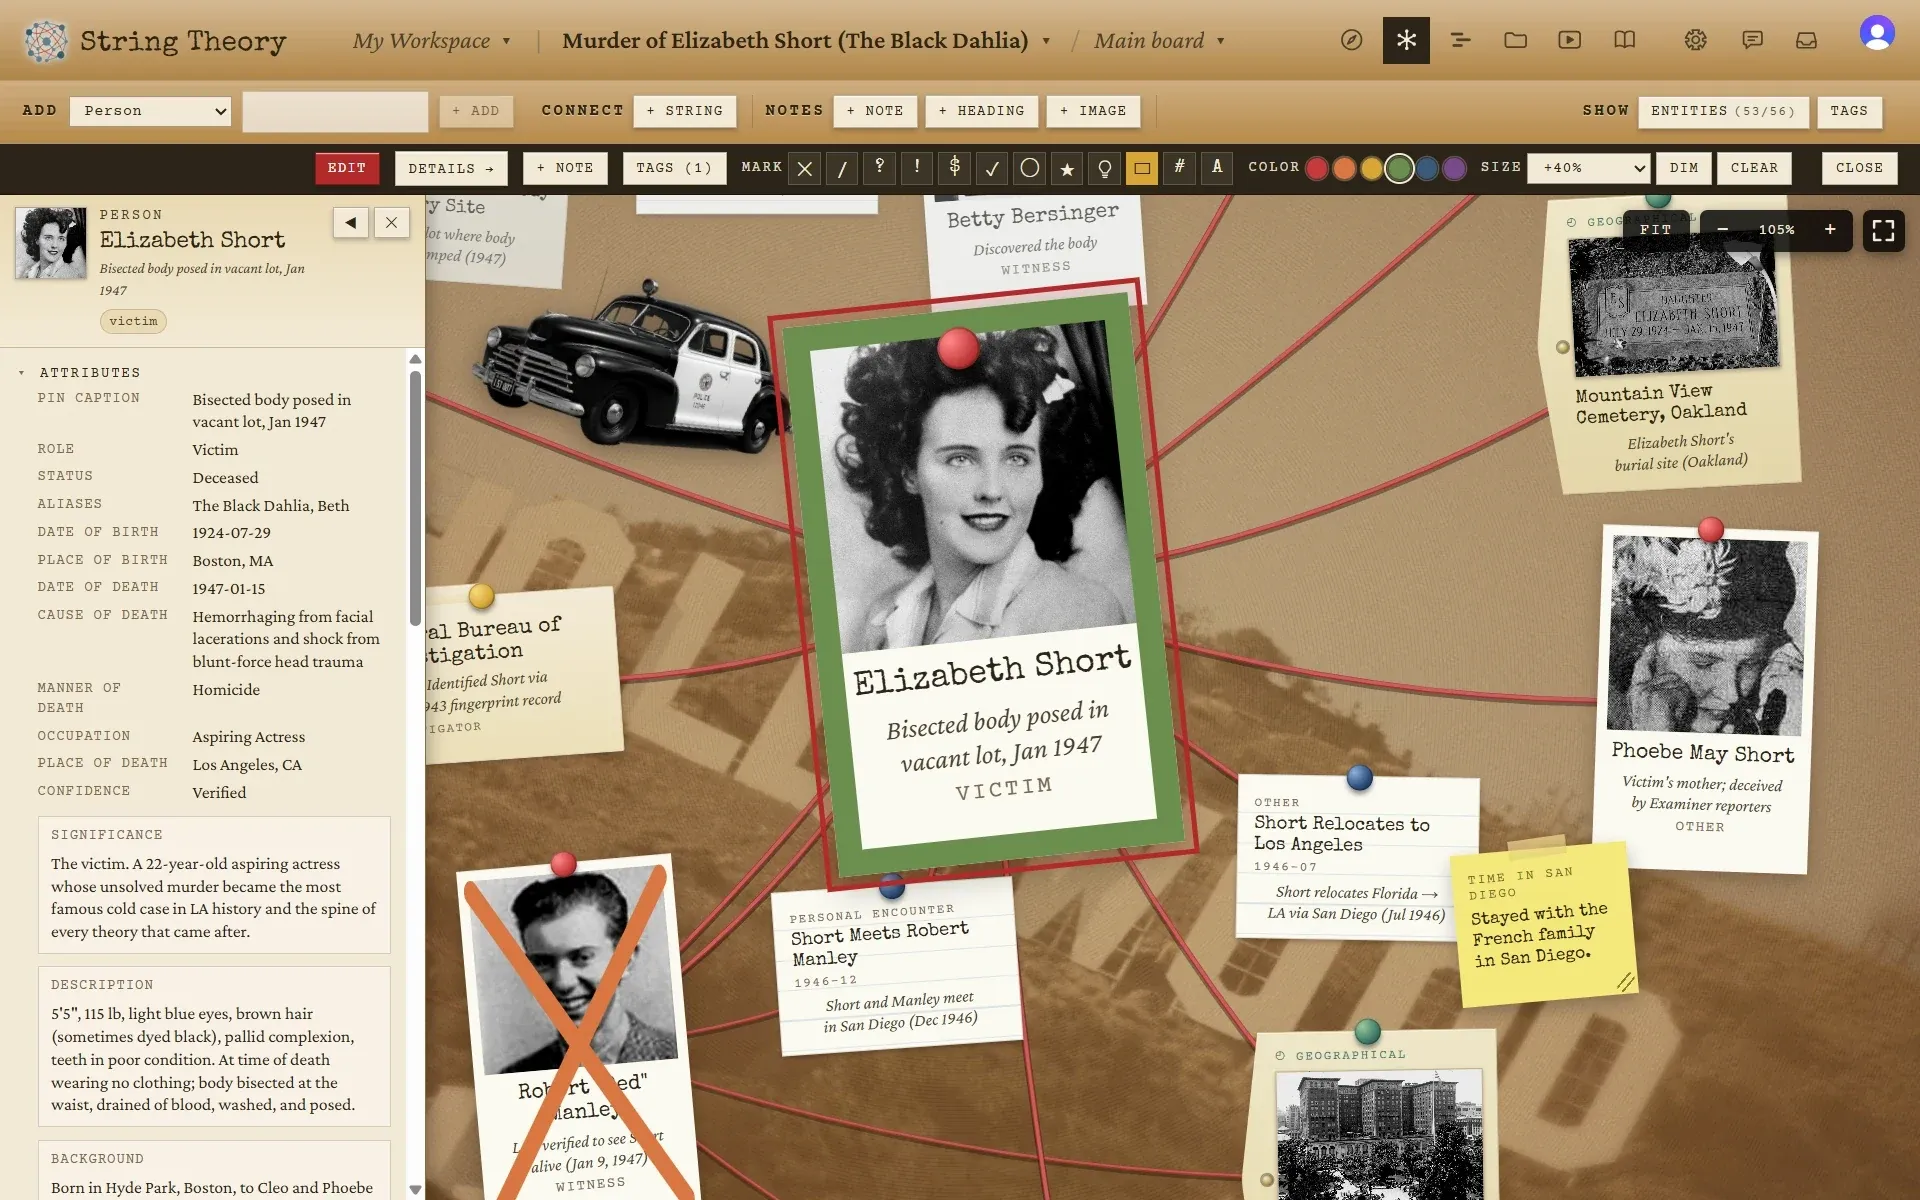Go back with the panel's left arrow

(351, 223)
